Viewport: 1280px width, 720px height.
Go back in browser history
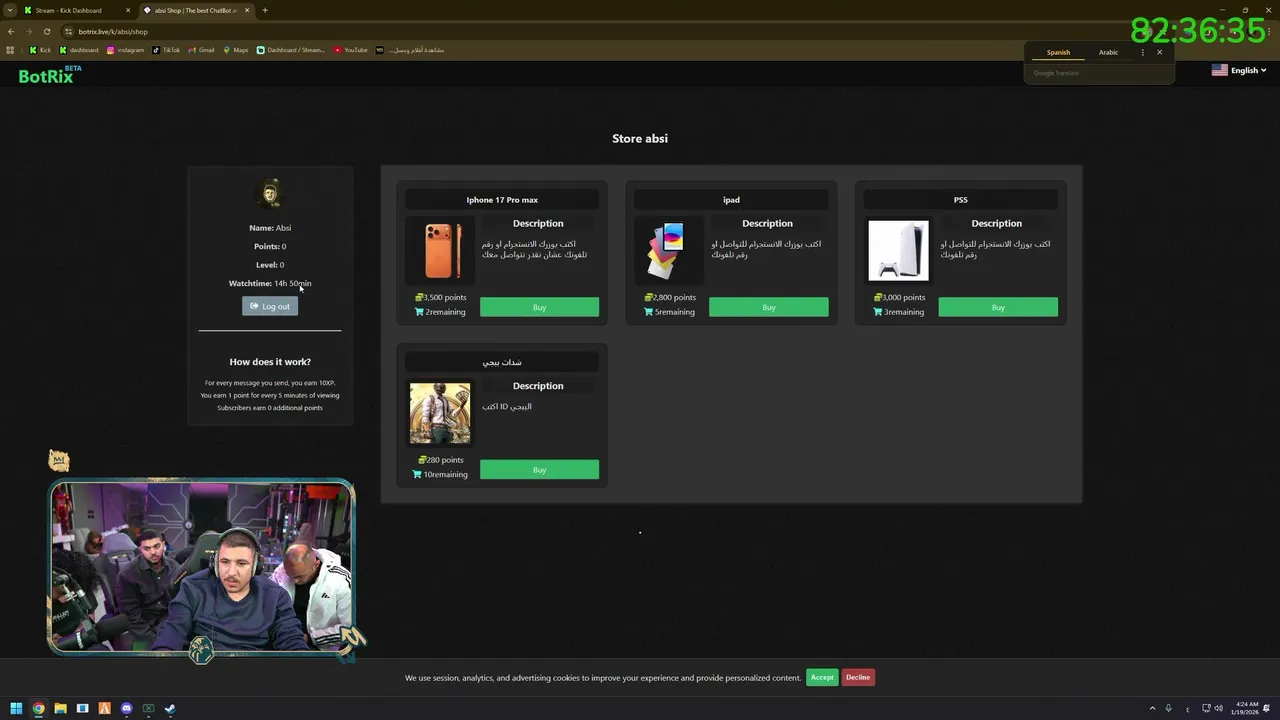pyautogui.click(x=10, y=31)
